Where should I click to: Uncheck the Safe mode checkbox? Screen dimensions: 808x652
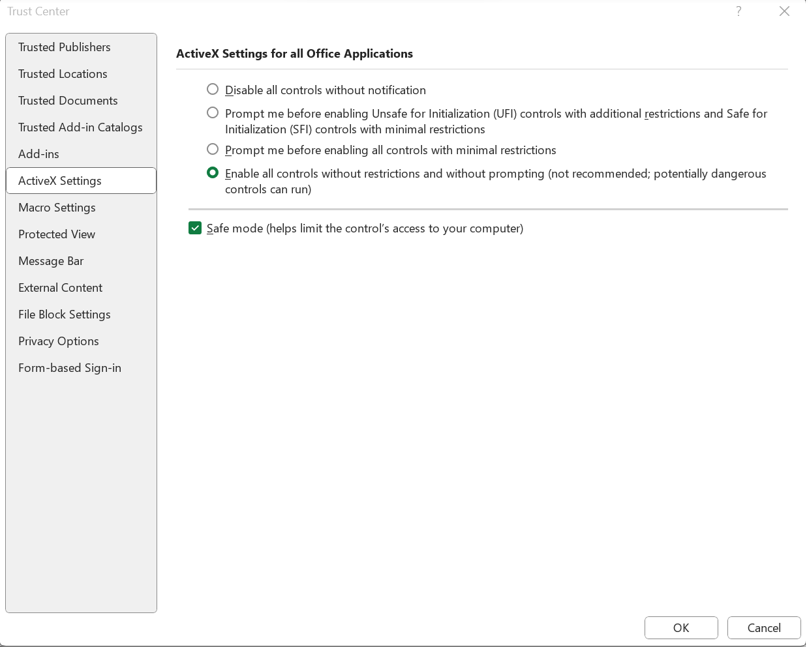point(196,227)
